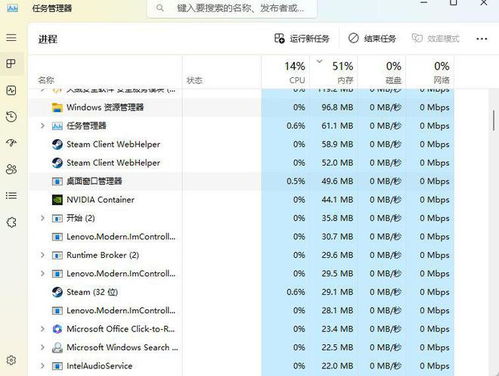Select the Processes sidebar icon
The width and height of the screenshot is (499, 376).
click(x=11, y=63)
